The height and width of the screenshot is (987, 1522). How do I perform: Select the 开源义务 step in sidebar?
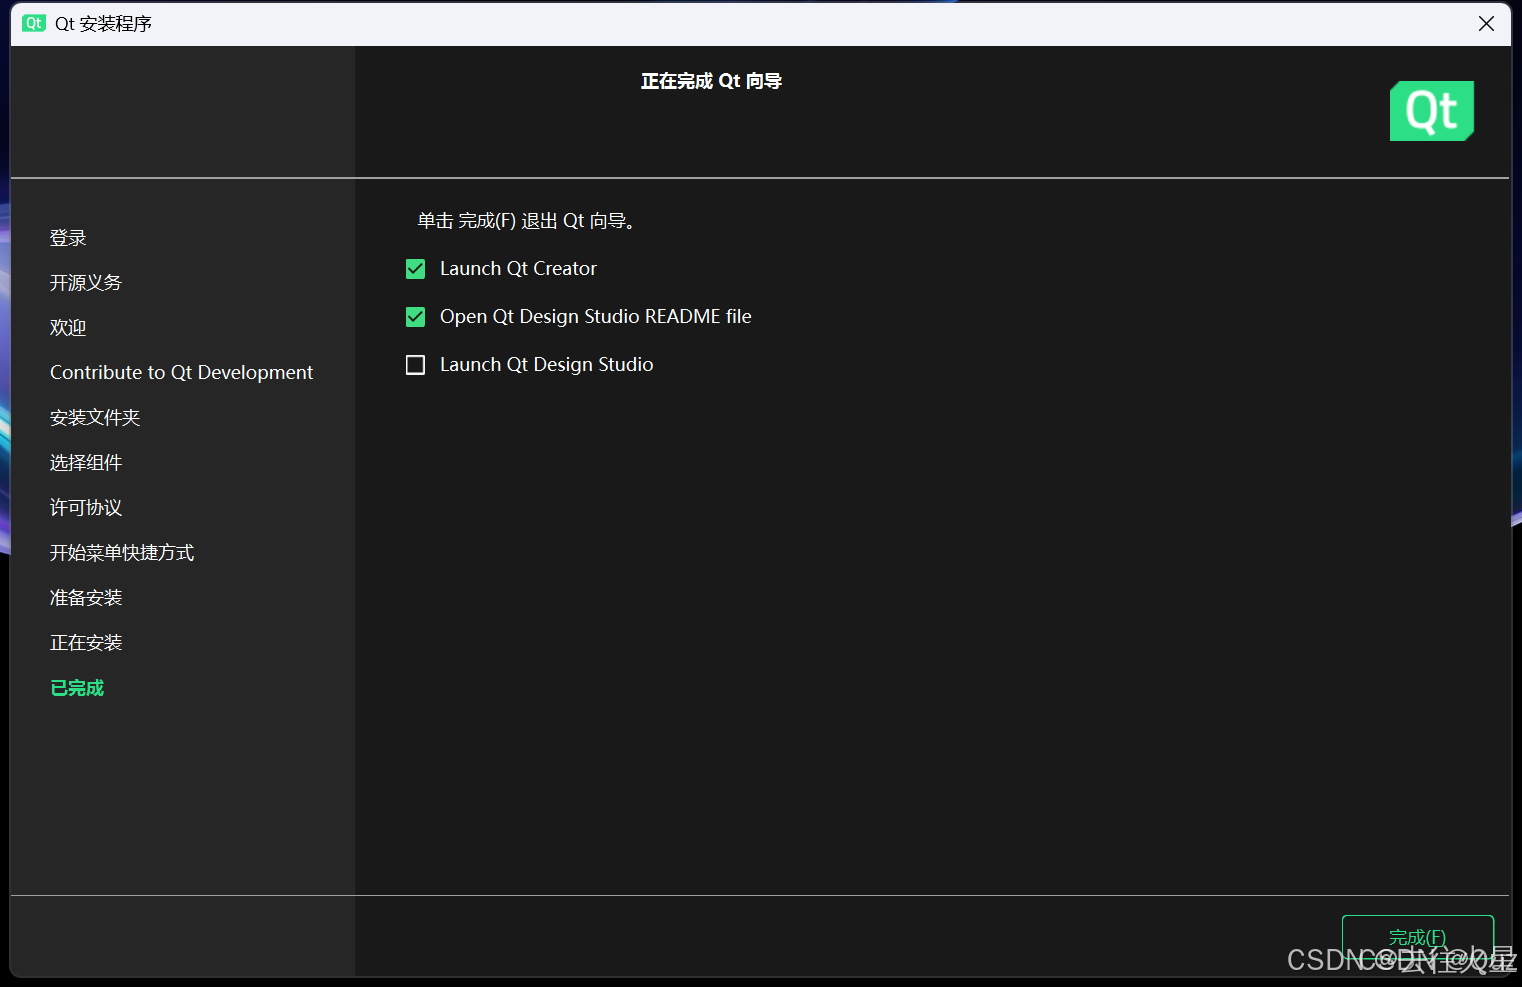(x=86, y=283)
